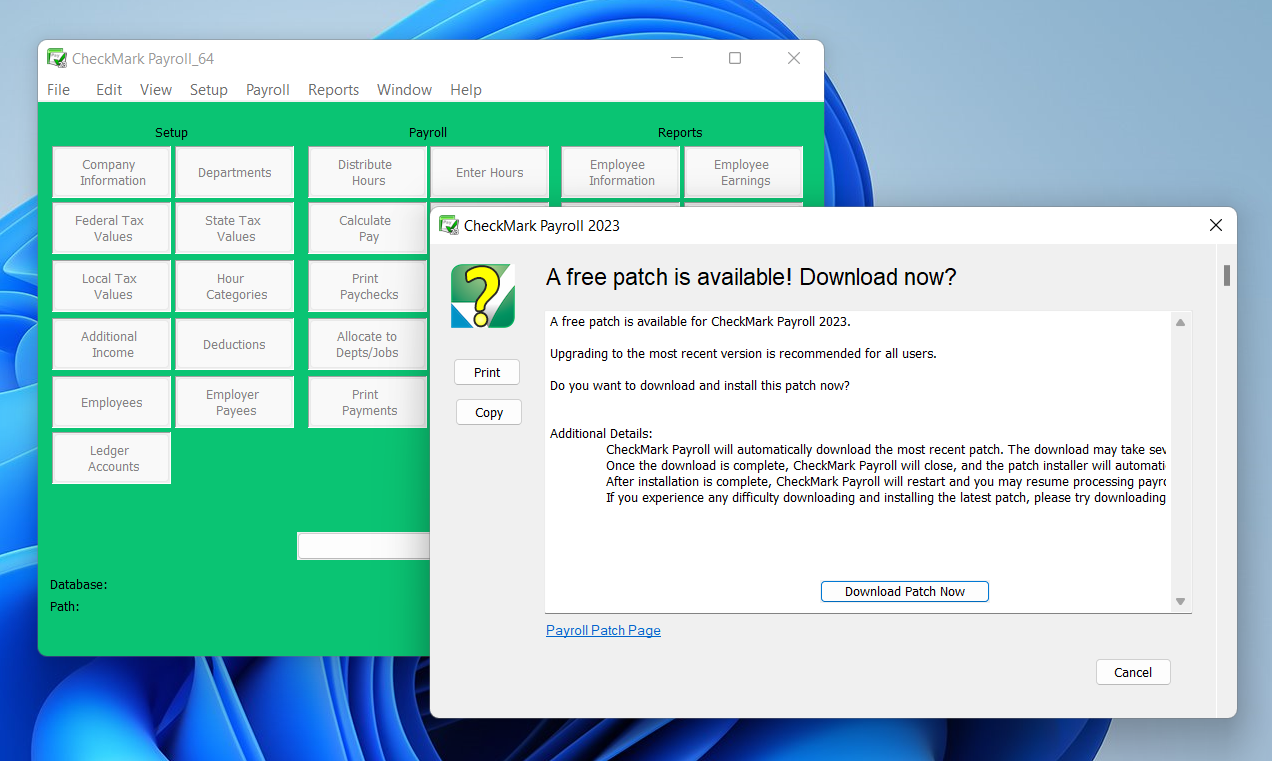1272x761 pixels.
Task: Click the 'Upgrading to the most recent version' line
Action: click(x=743, y=353)
